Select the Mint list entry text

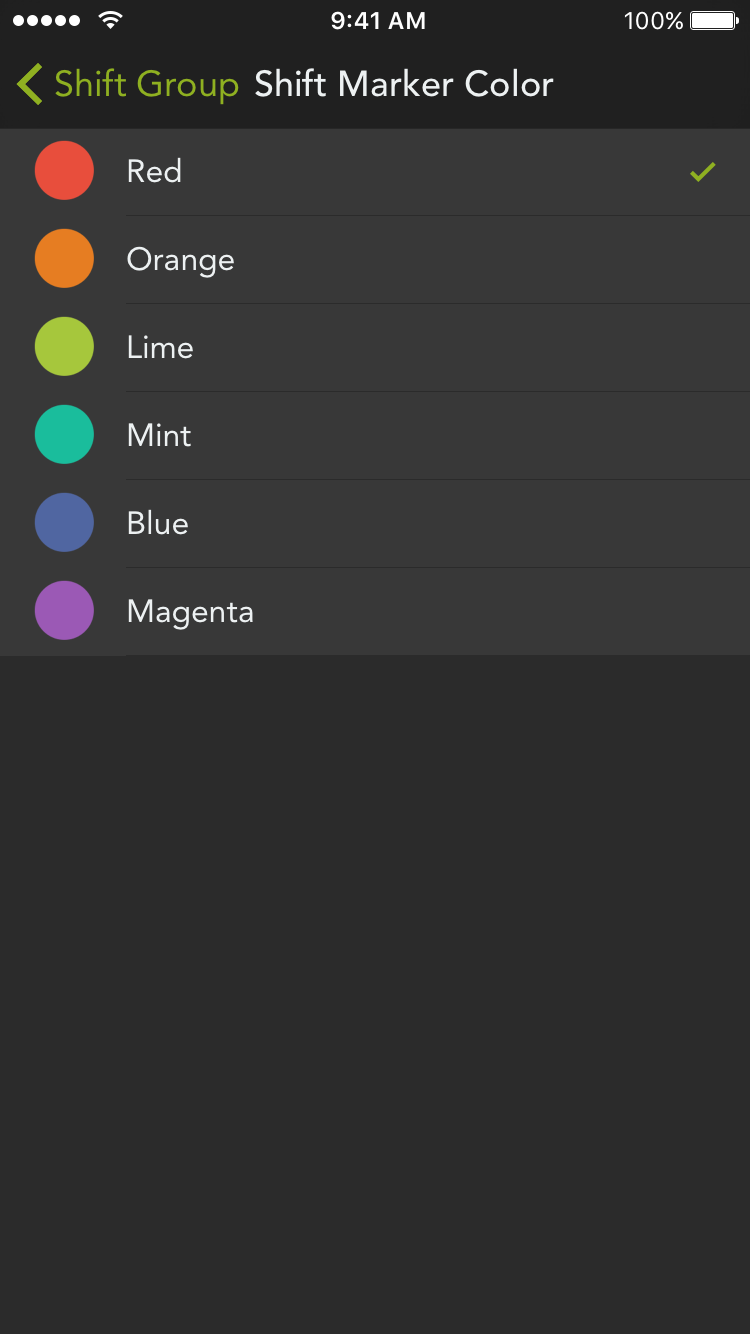point(159,436)
